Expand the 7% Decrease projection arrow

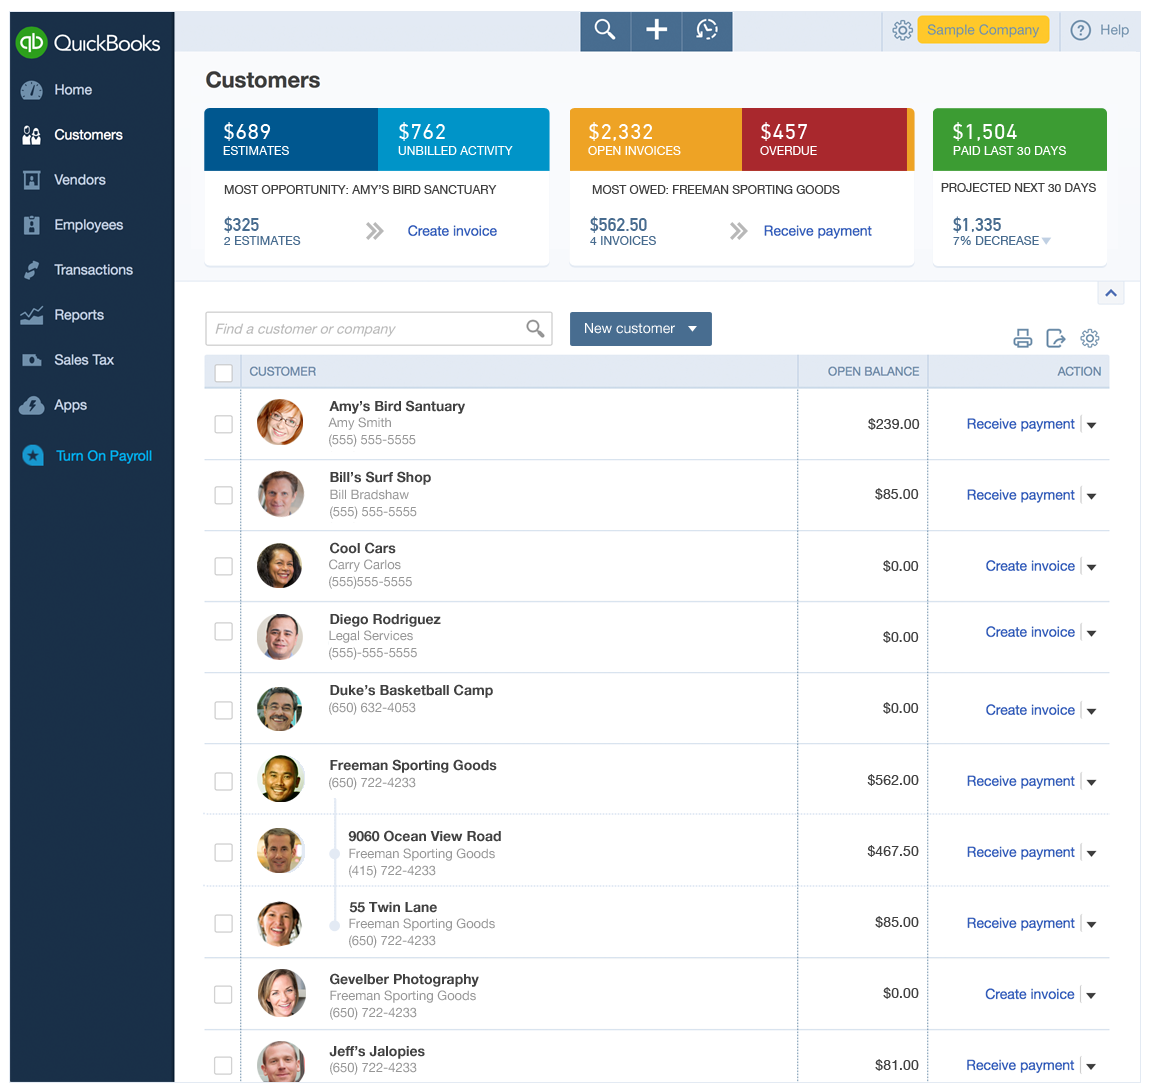[1047, 241]
